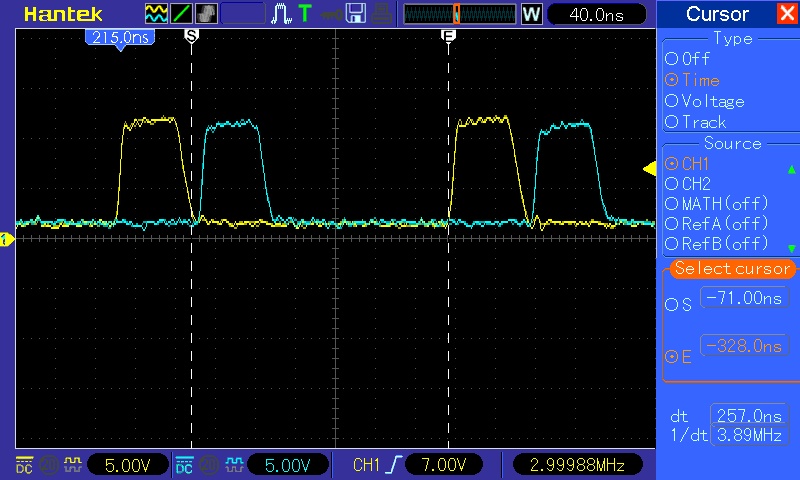
Task: Click the 40.0ns timebase readout
Action: (596, 14)
